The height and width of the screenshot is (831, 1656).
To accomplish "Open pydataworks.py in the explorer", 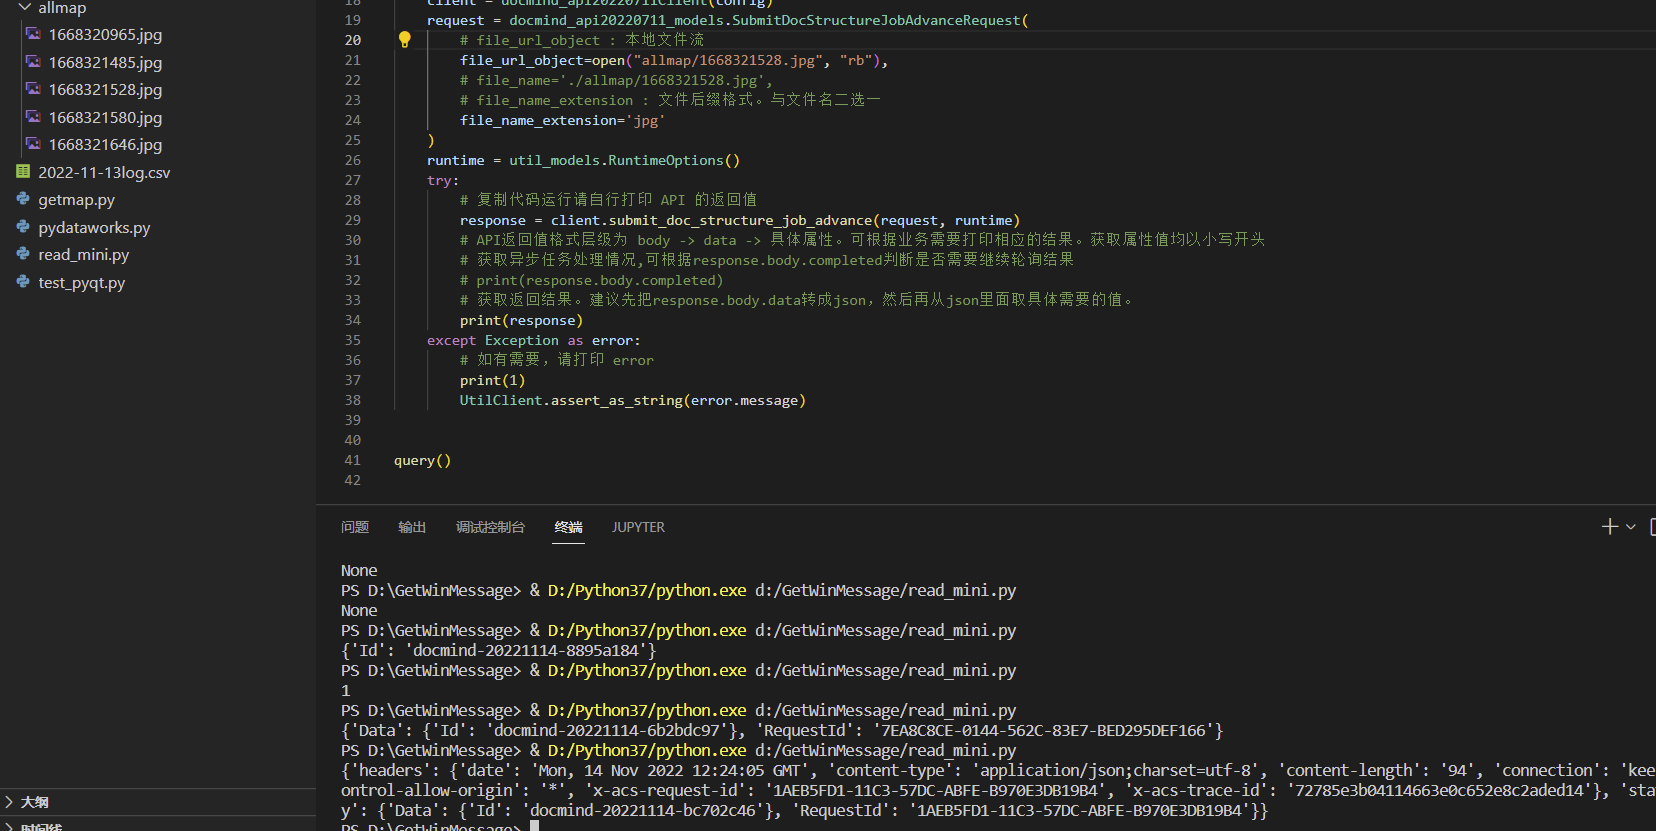I will (x=94, y=228).
